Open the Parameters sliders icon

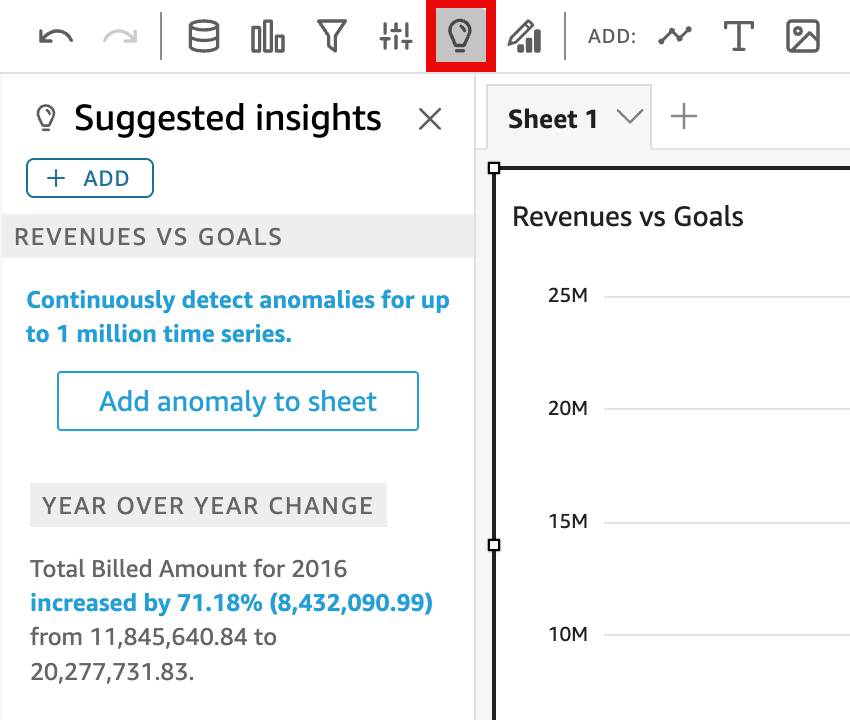click(x=396, y=36)
